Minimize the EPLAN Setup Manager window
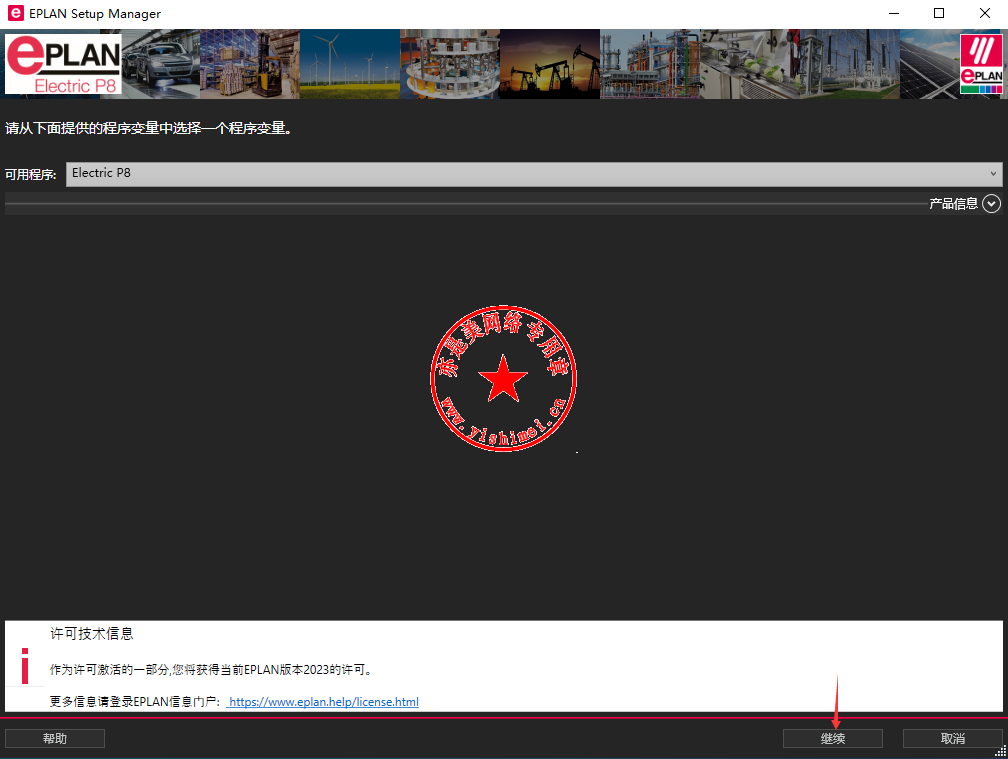The image size is (1008, 759). [893, 13]
